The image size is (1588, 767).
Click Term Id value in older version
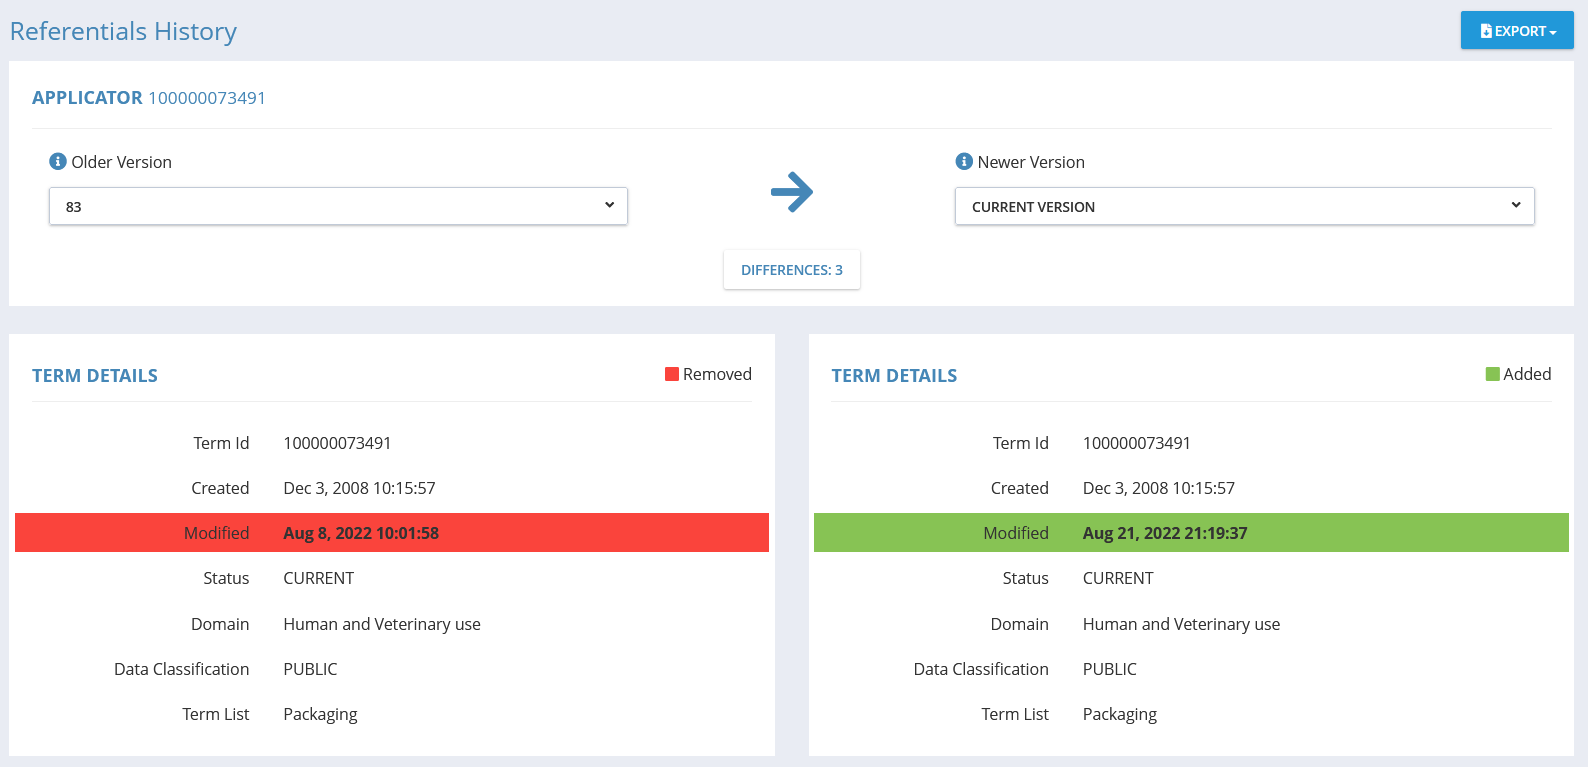click(x=337, y=443)
